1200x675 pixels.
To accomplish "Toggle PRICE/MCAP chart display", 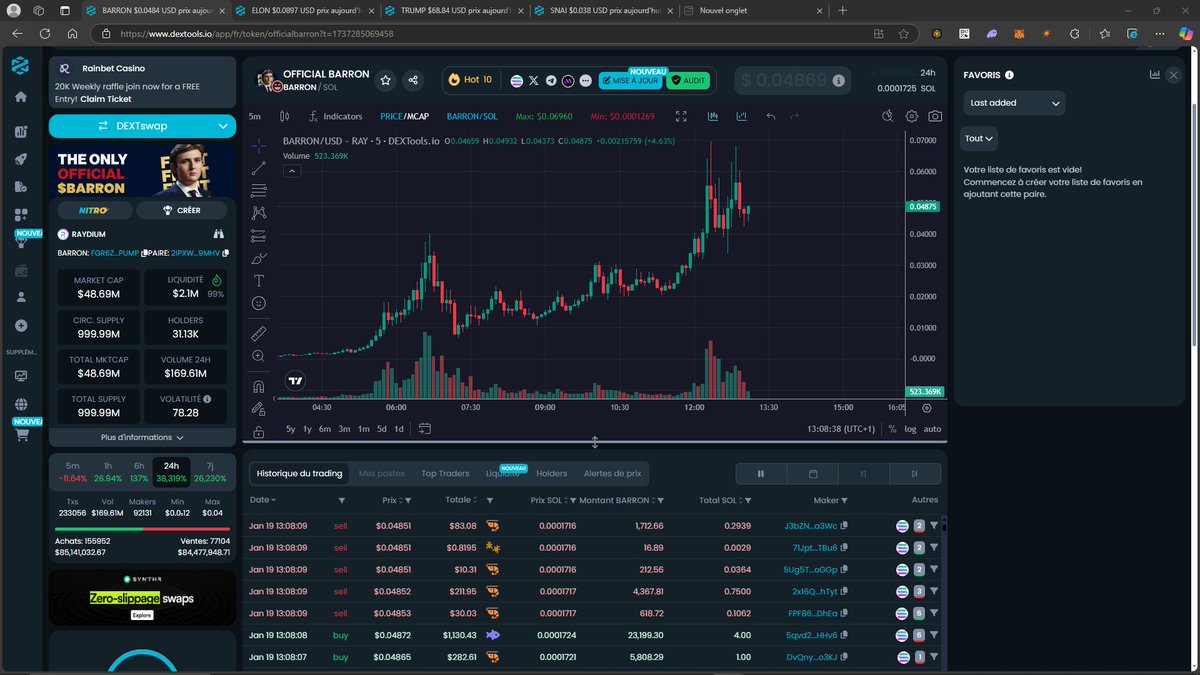I will 405,117.
